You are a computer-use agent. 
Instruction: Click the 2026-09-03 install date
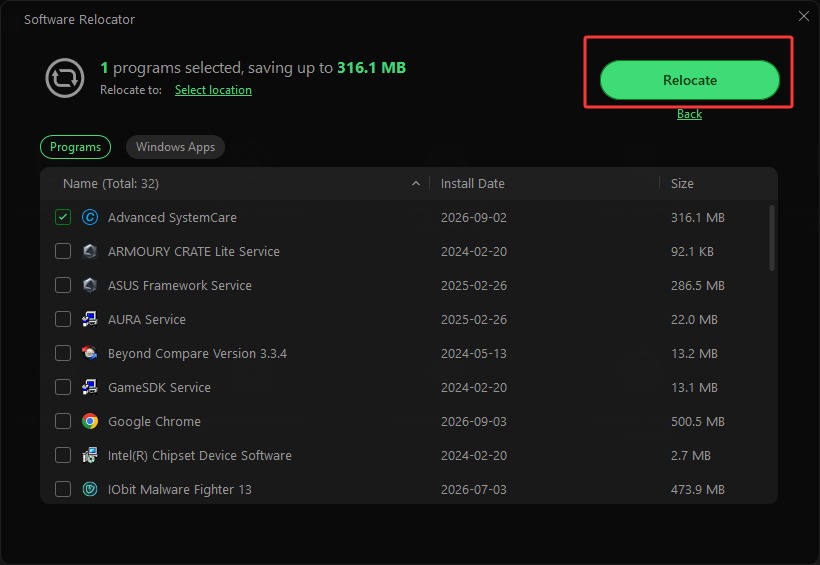click(474, 422)
